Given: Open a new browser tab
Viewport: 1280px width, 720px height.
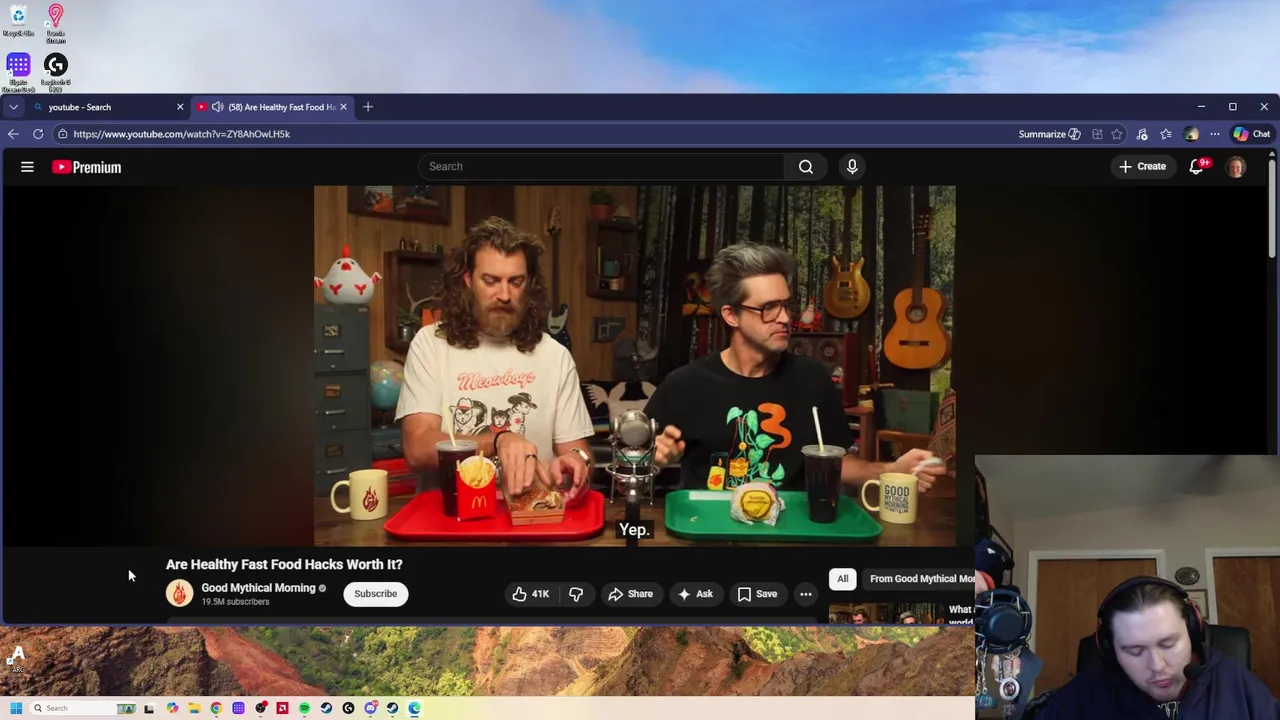Looking at the screenshot, I should pos(368,107).
